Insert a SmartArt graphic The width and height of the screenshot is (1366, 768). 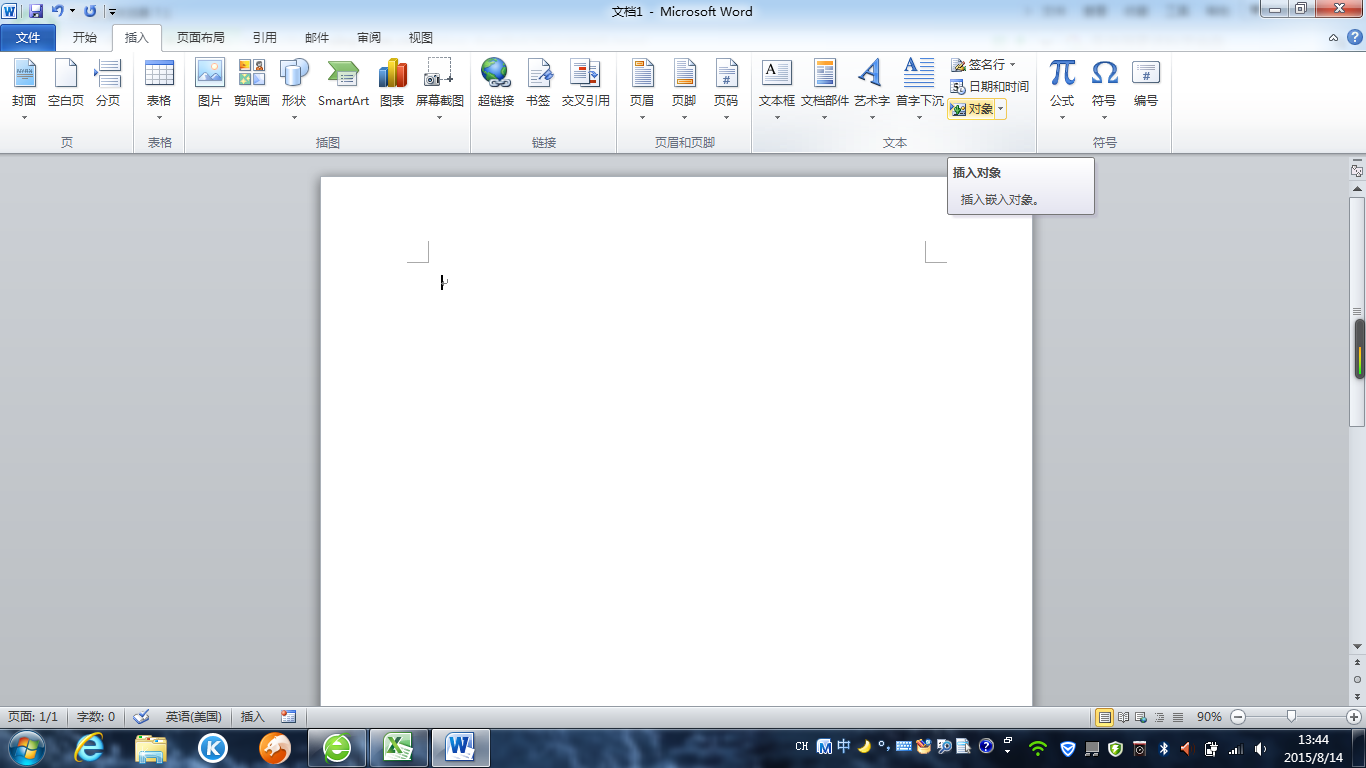[x=343, y=83]
